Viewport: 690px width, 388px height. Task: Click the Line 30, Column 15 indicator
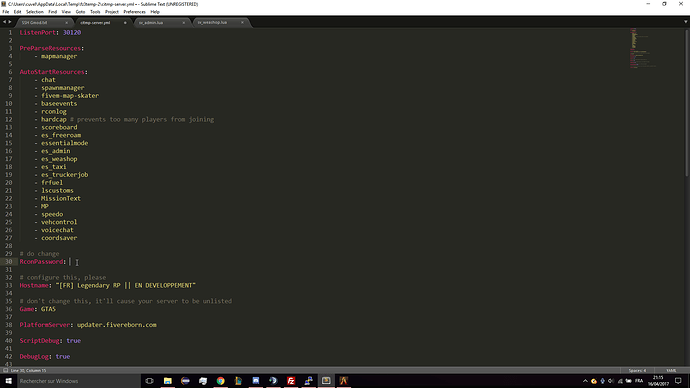coord(28,370)
